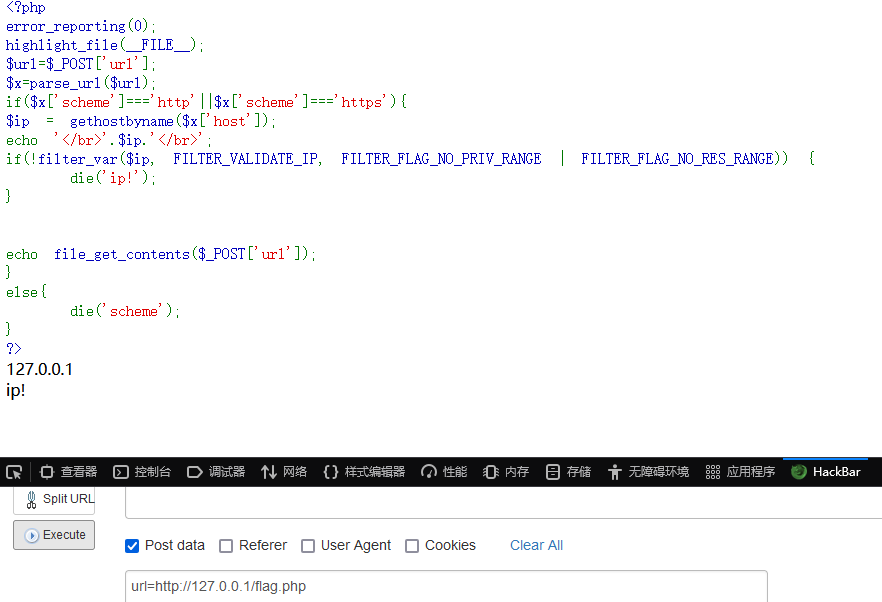This screenshot has height=602, width=882.
Task: Enable the Cookies checkbox
Action: [412, 546]
